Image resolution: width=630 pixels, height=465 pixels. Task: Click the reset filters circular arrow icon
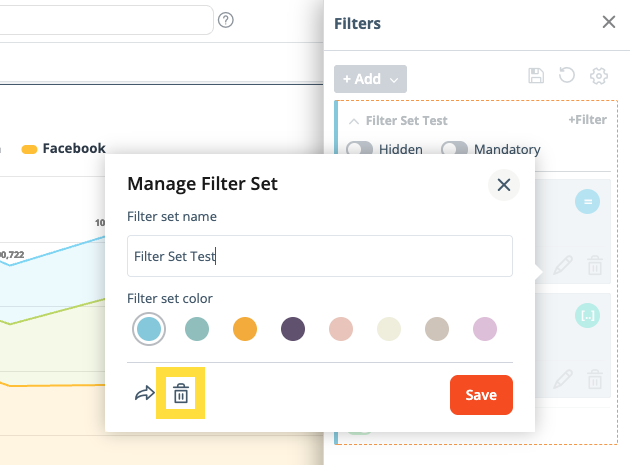pyautogui.click(x=567, y=77)
